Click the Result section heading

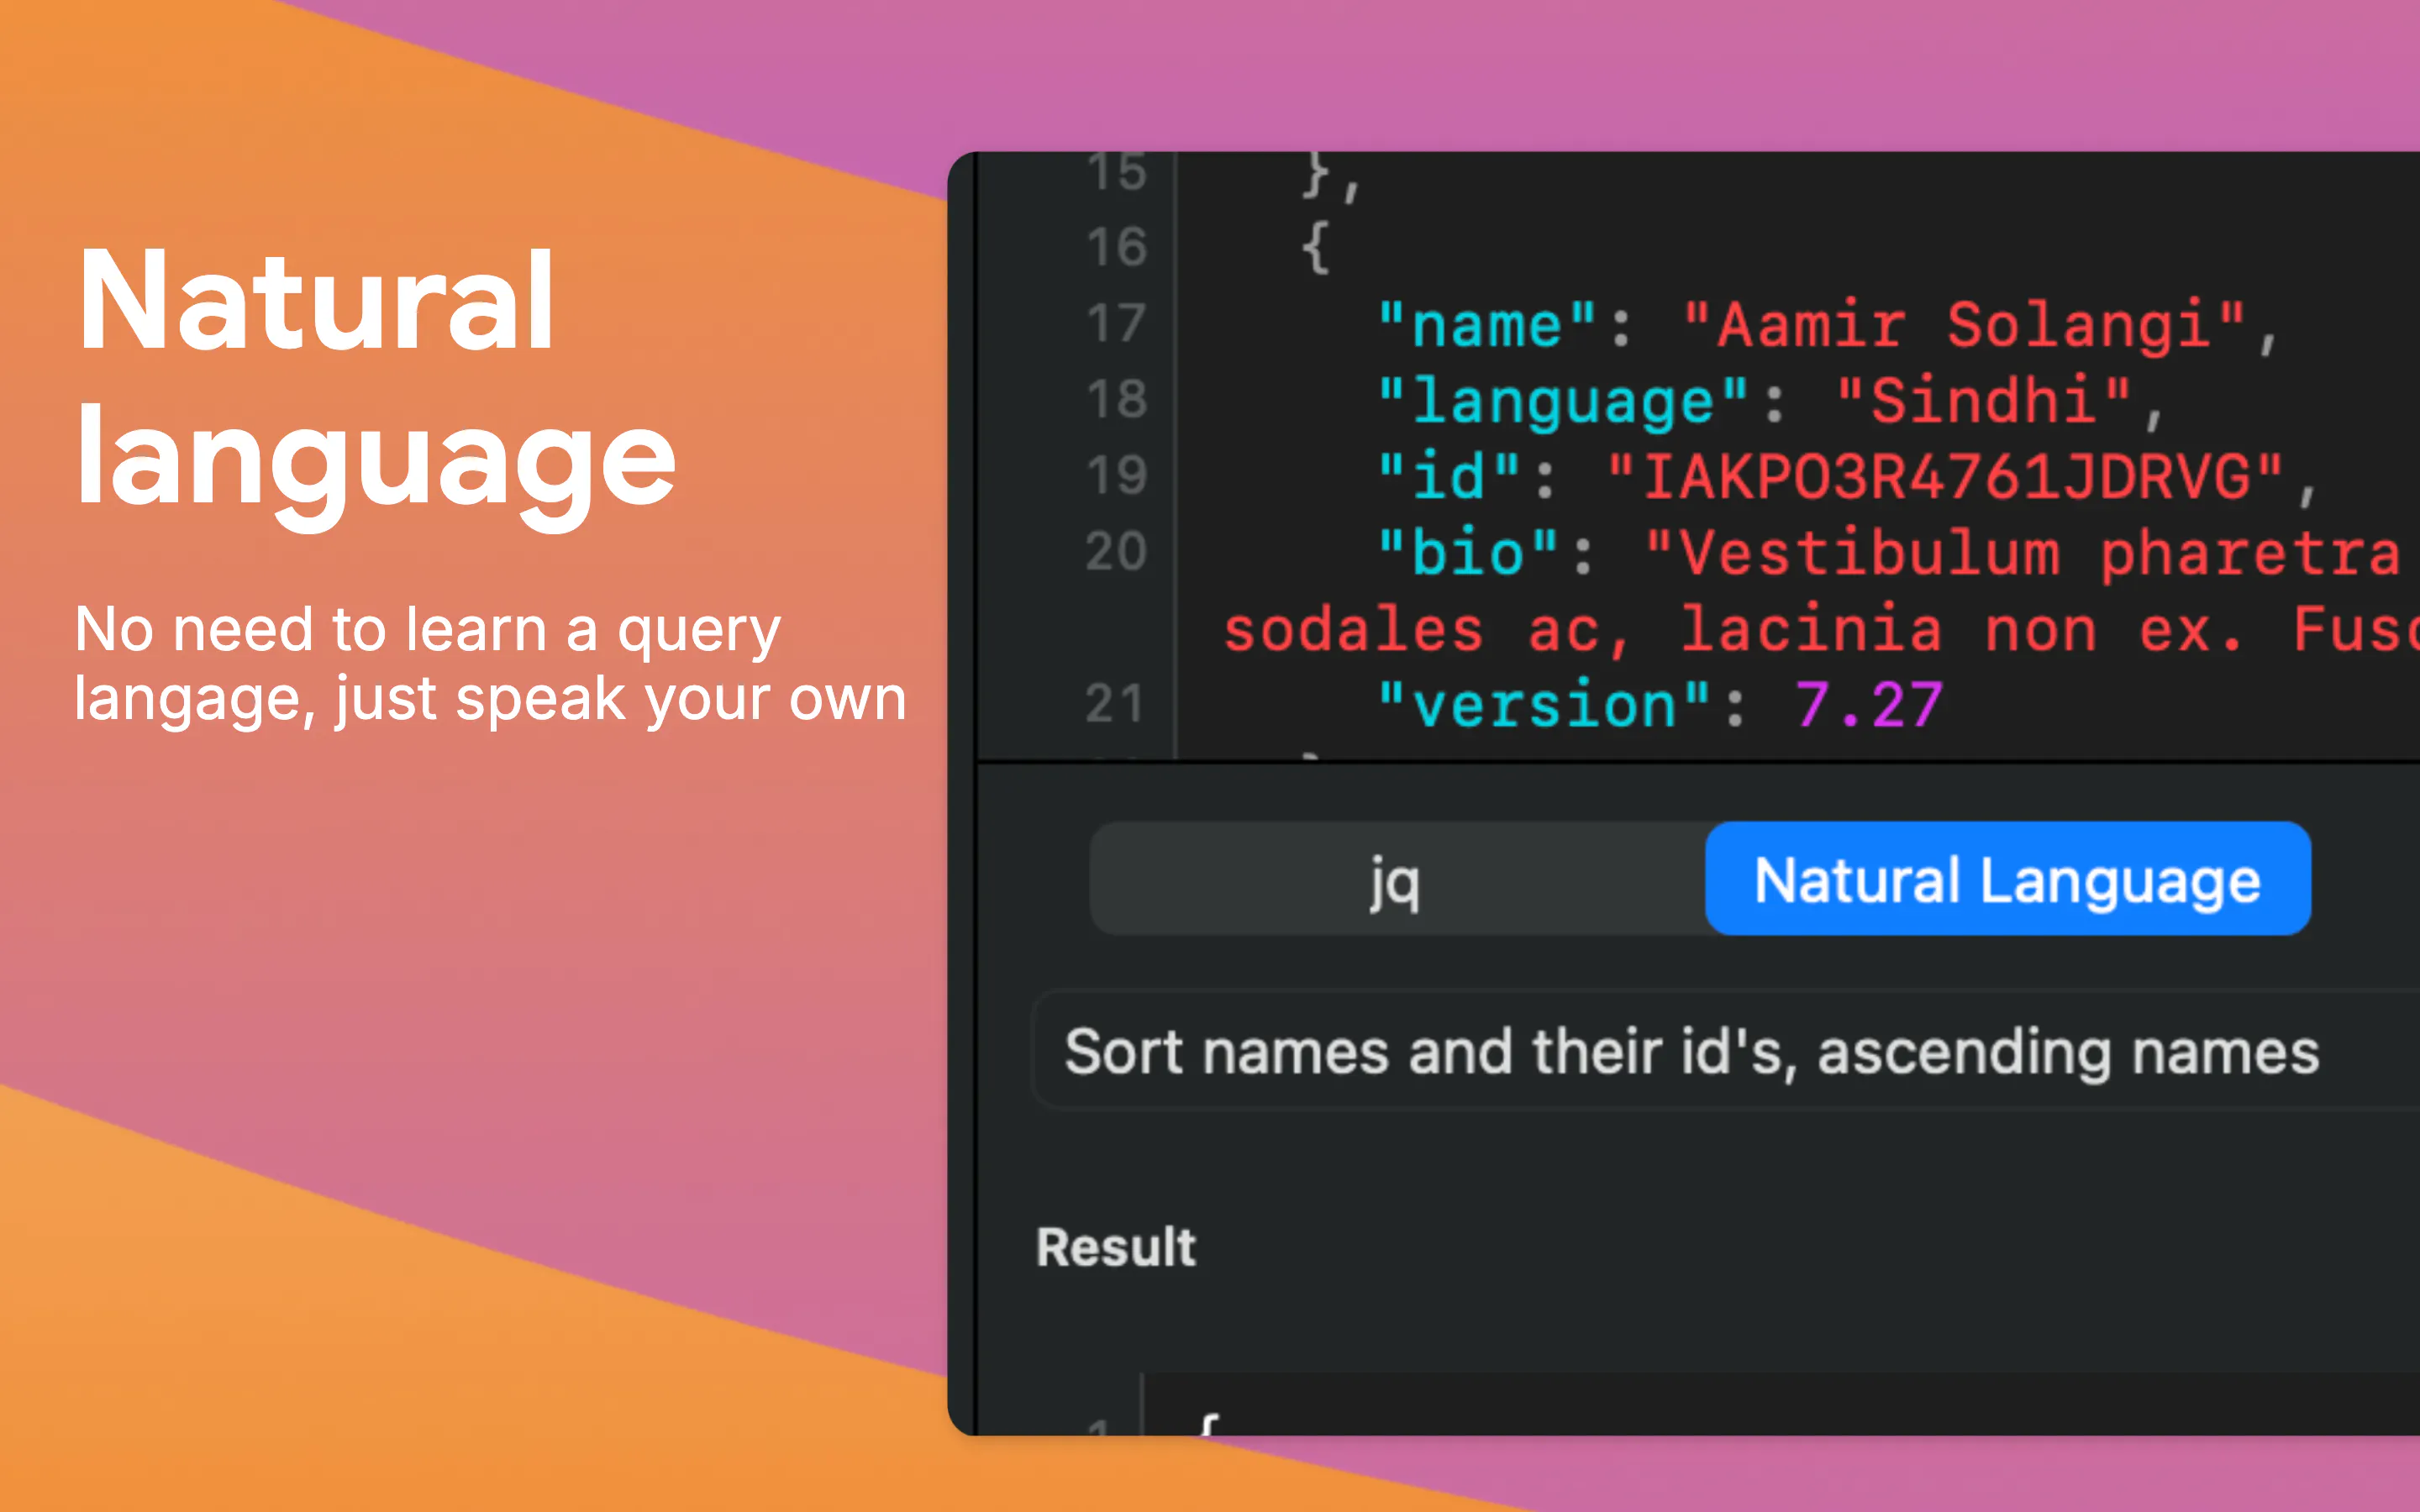tap(1116, 1247)
